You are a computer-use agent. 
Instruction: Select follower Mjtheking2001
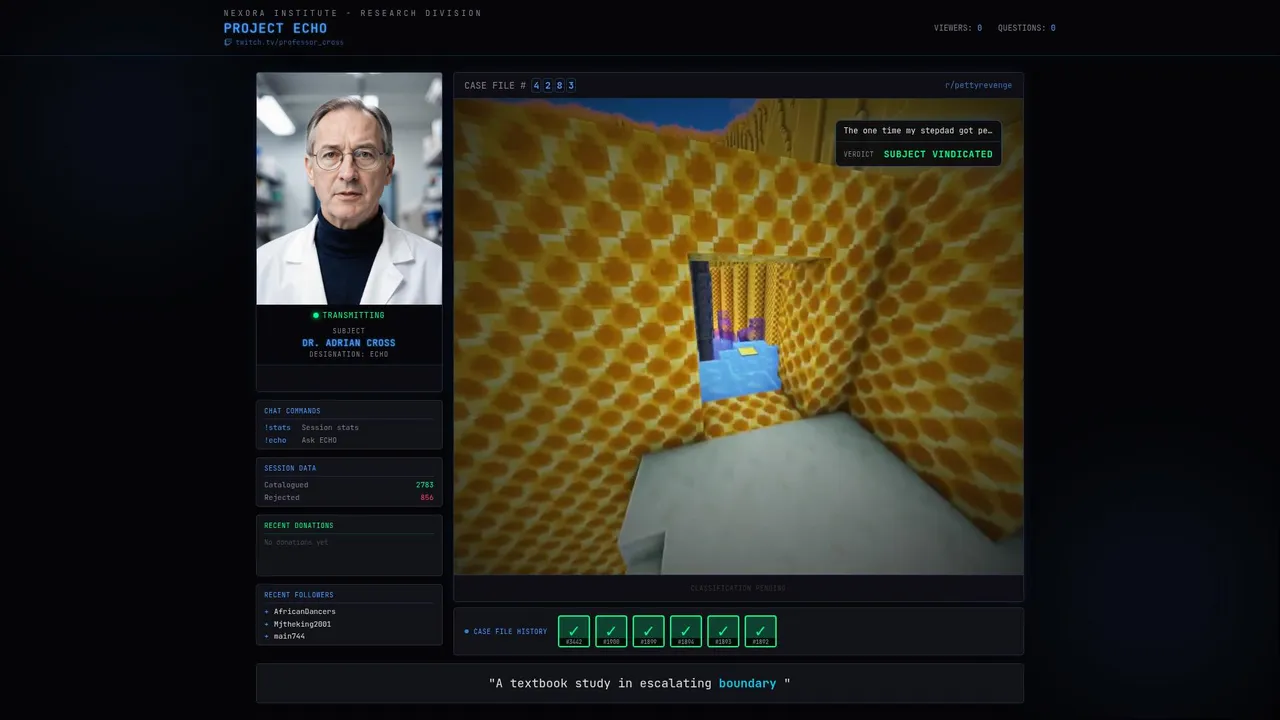tap(302, 624)
